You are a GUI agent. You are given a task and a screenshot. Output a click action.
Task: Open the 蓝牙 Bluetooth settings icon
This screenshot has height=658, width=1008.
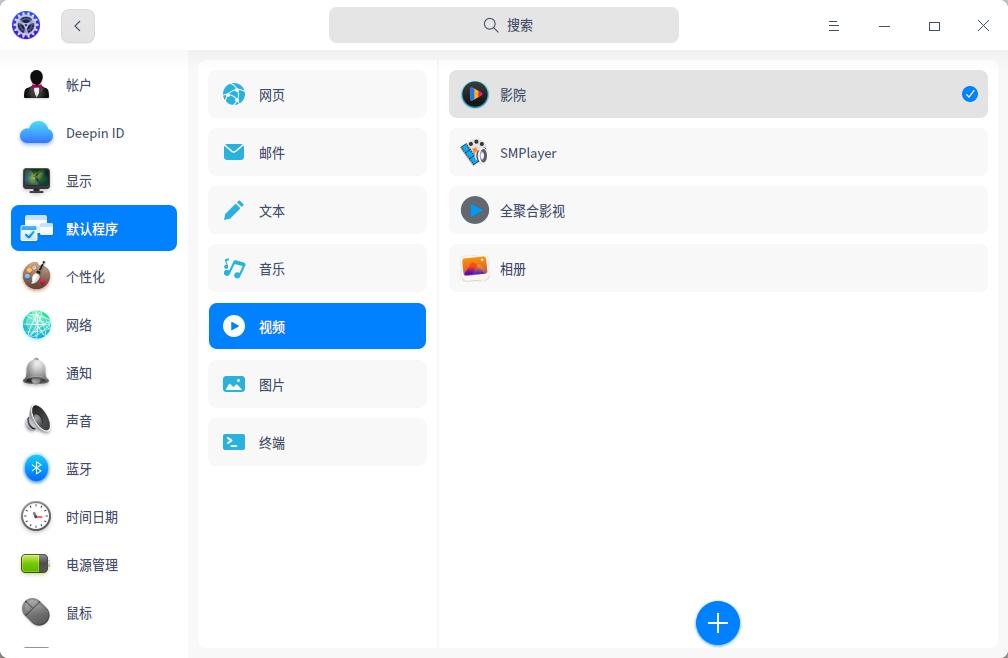[36, 469]
